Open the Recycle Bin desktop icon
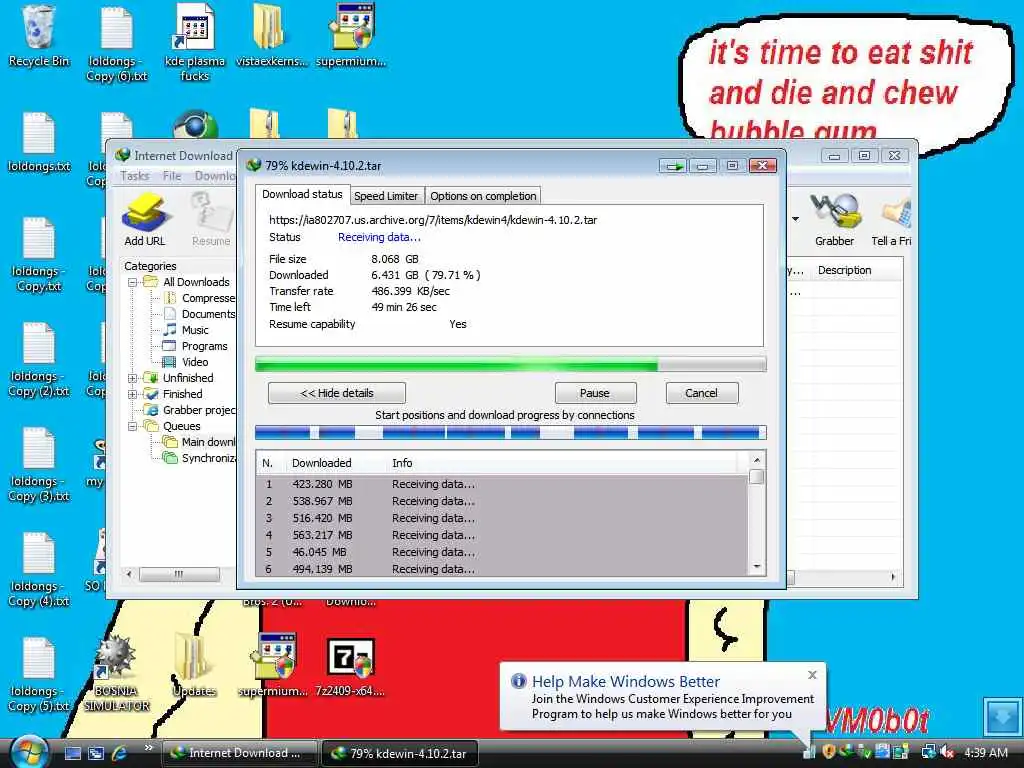The height and width of the screenshot is (768, 1024). click(39, 36)
